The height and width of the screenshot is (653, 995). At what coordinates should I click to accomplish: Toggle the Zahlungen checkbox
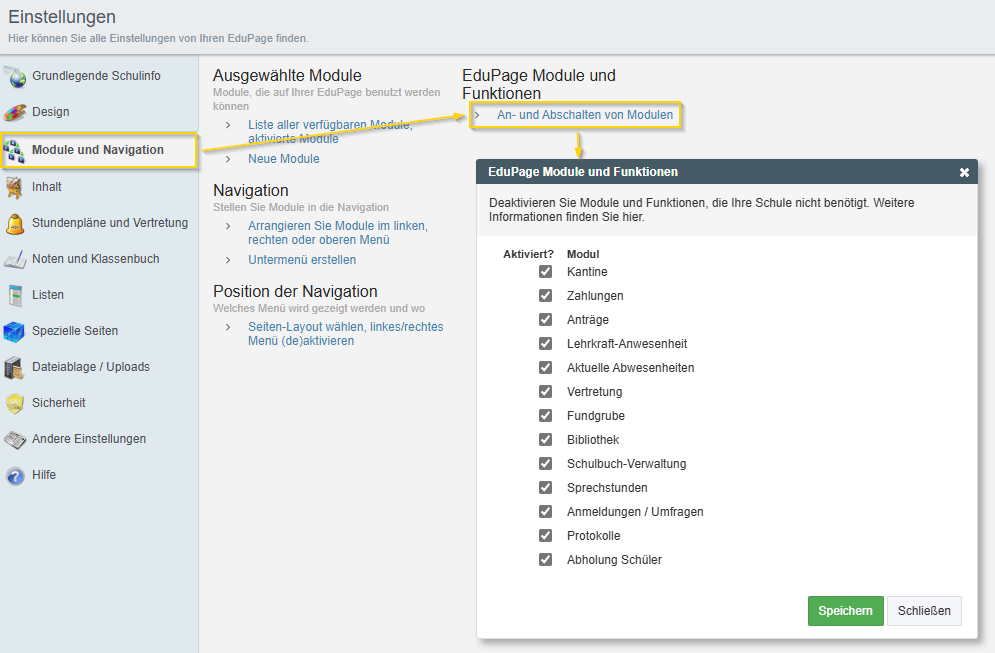[545, 296]
